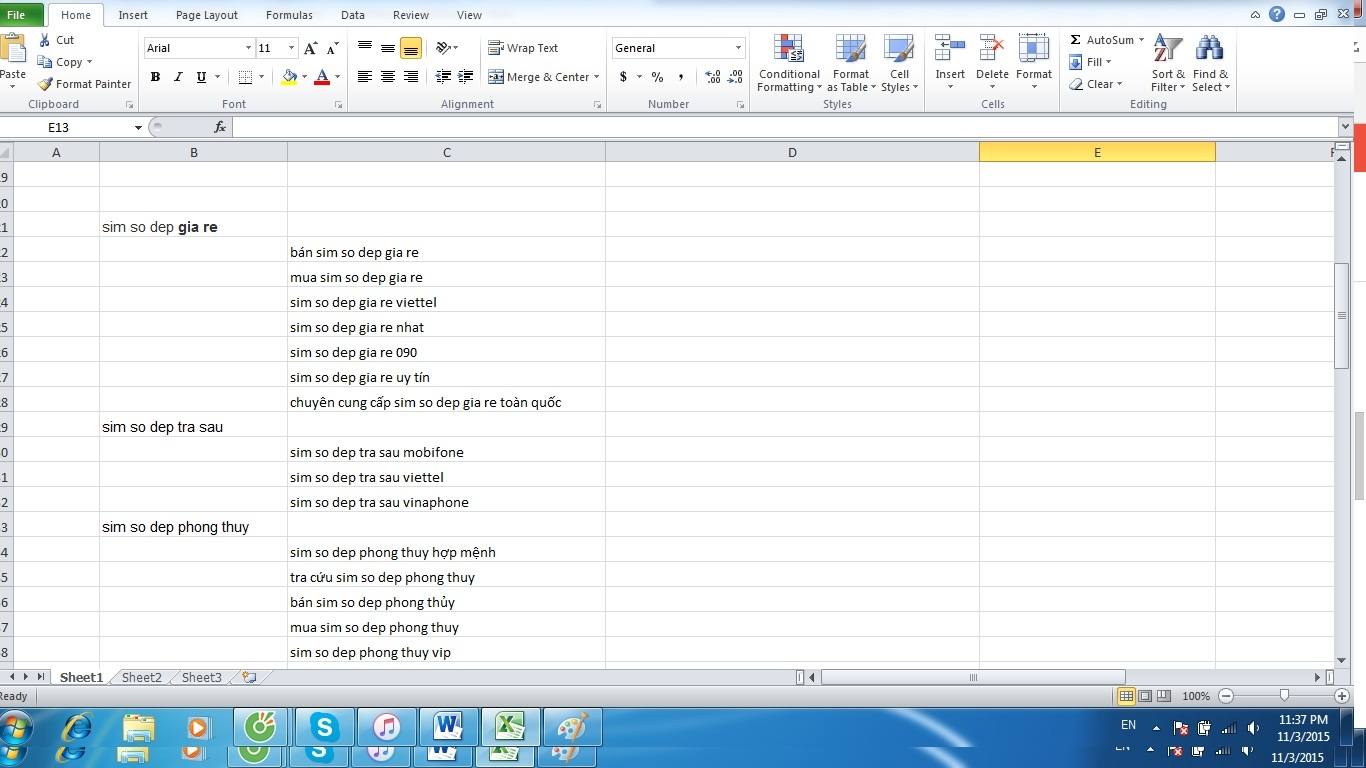The height and width of the screenshot is (768, 1366).
Task: Click Zoom Out minus button
Action: click(x=1226, y=696)
